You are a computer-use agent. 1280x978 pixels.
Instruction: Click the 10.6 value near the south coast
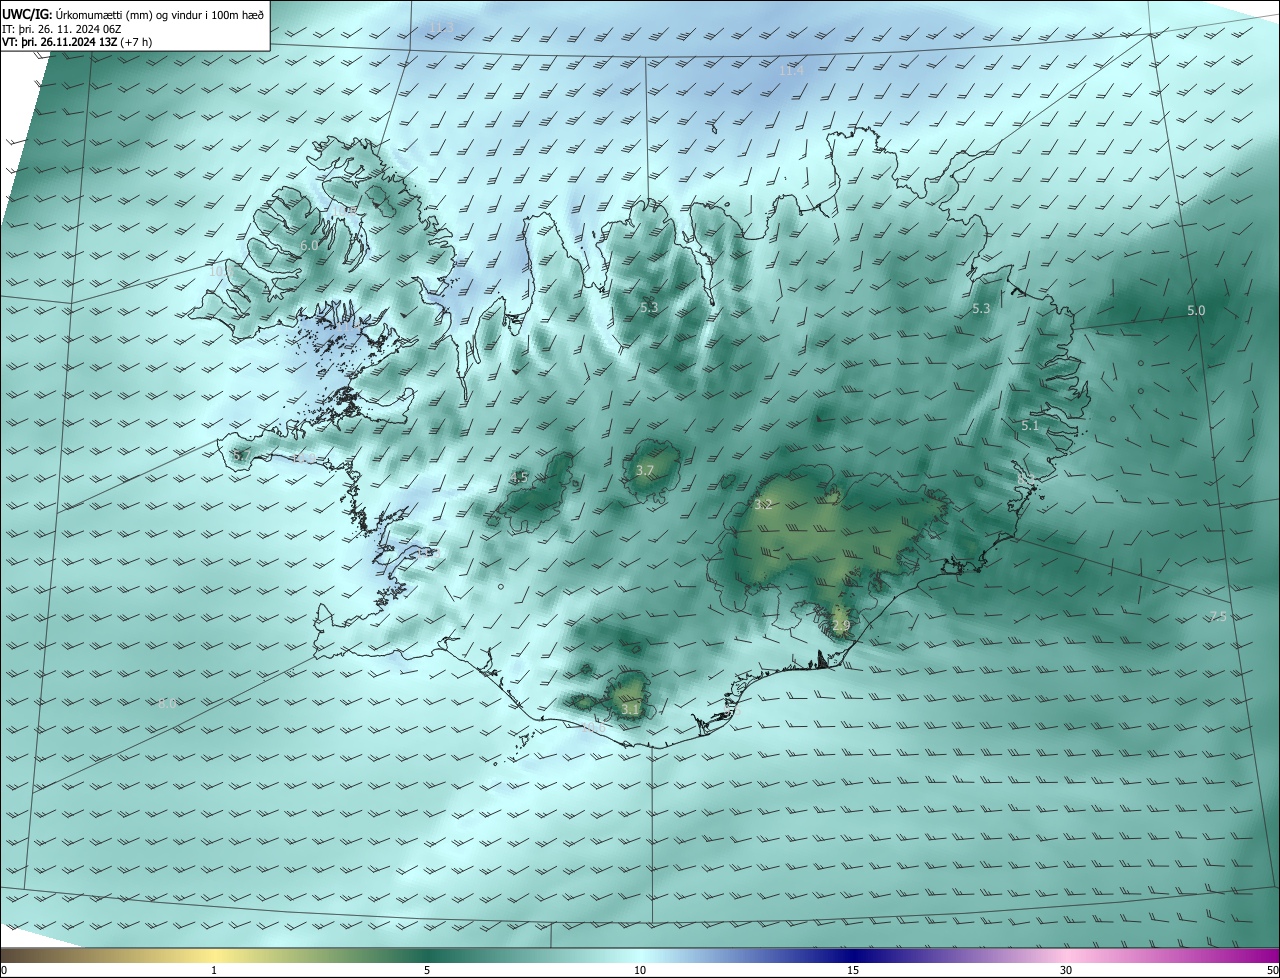(594, 729)
